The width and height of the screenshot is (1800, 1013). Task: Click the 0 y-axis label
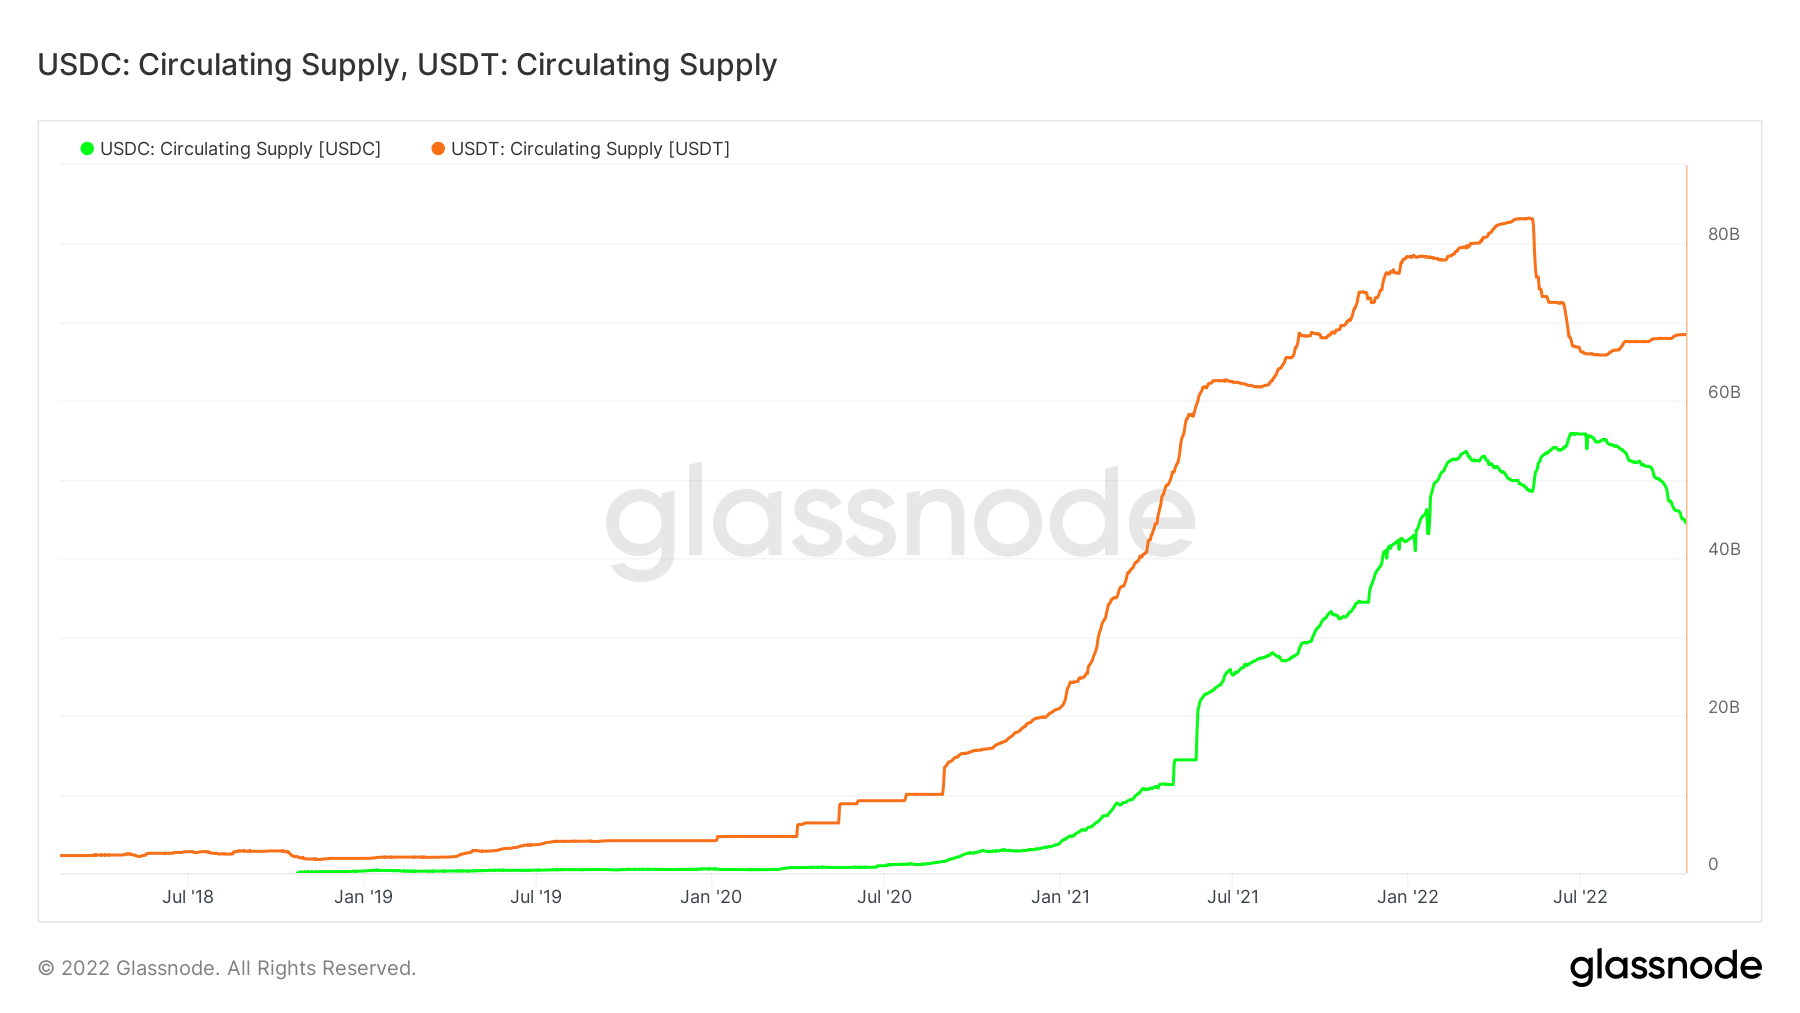(x=1713, y=864)
